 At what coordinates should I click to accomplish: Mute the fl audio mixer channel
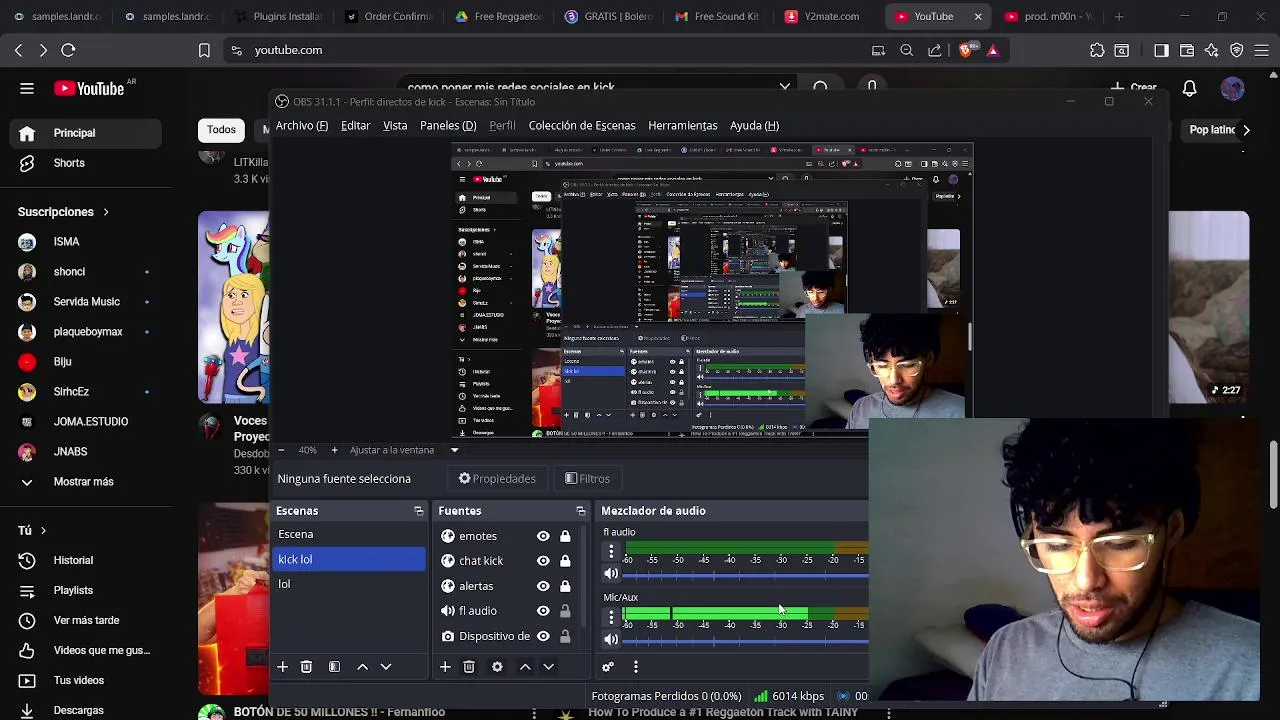coord(611,574)
